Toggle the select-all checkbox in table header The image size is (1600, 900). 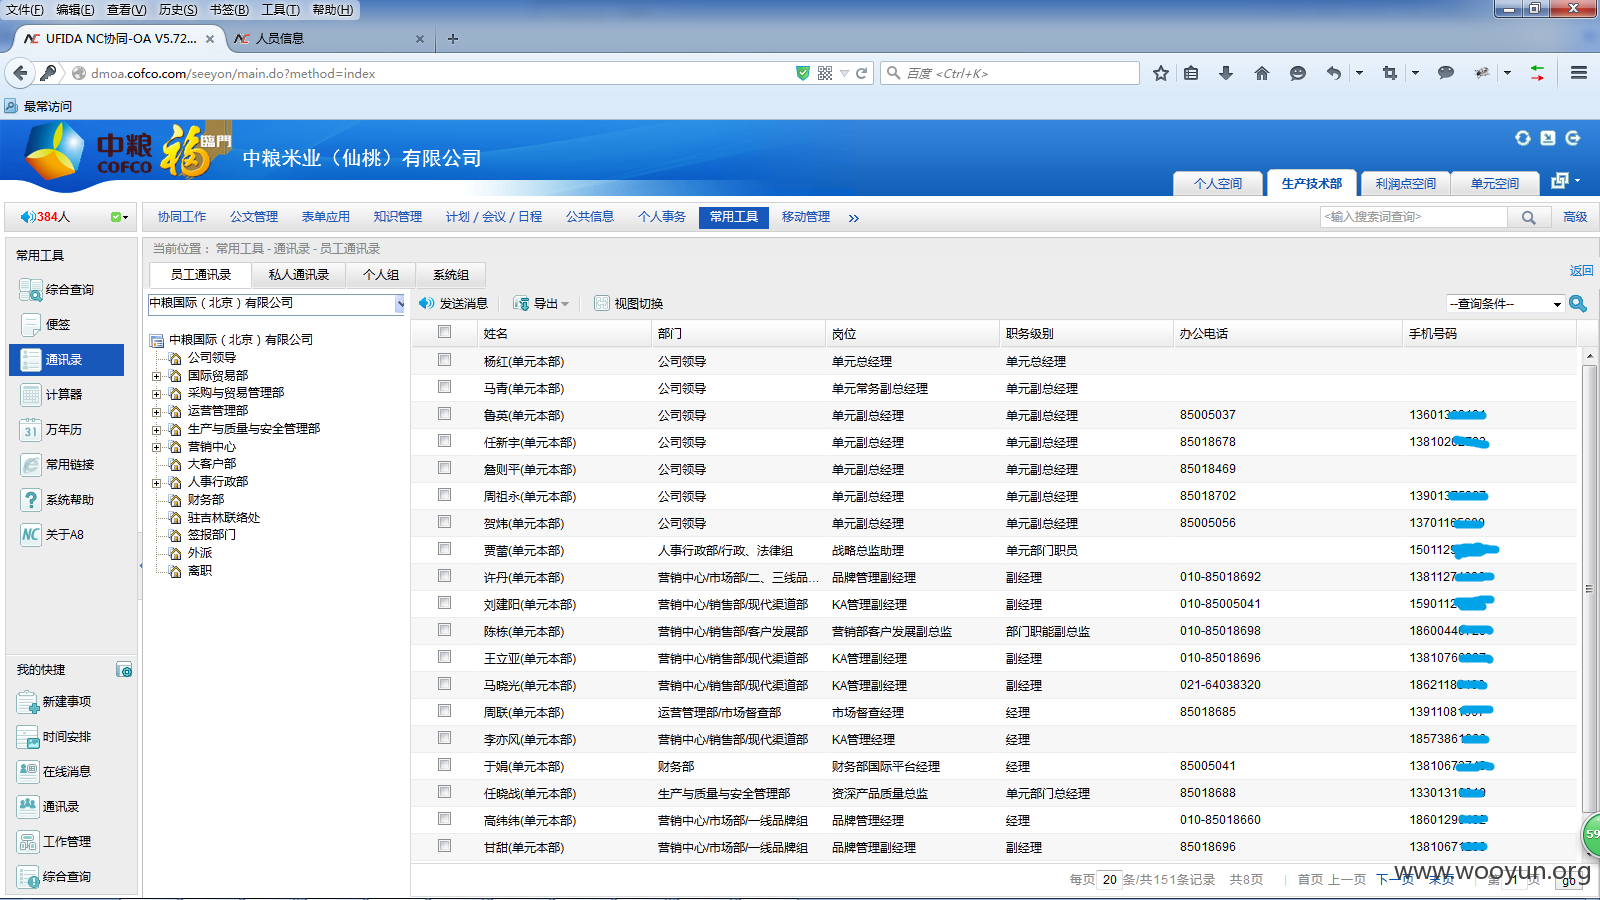444,332
